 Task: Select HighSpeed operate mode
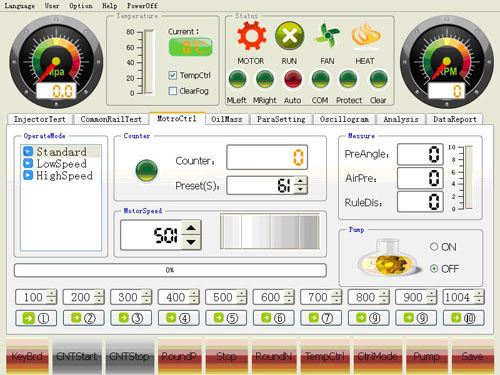pyautogui.click(x=61, y=176)
